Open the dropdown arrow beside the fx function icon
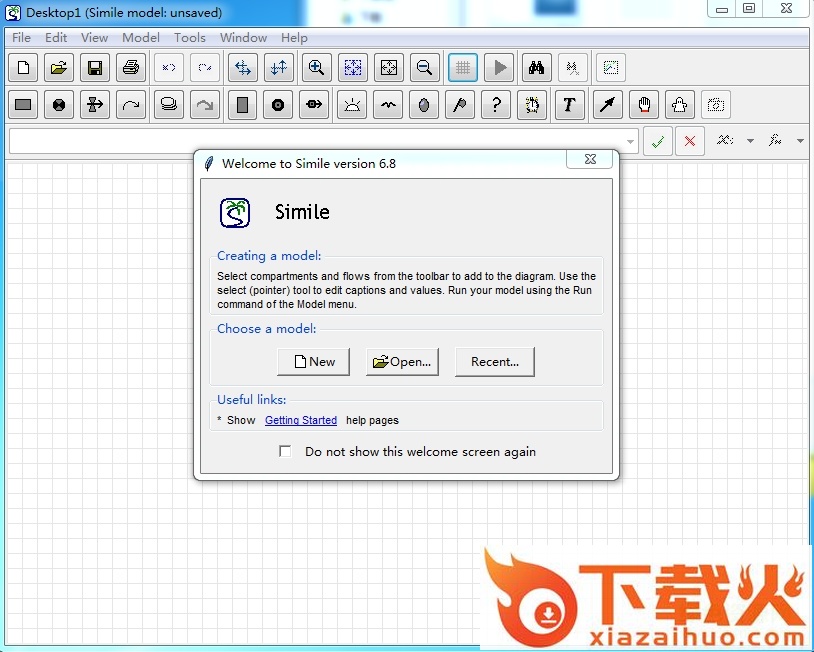The height and width of the screenshot is (652, 814). (799, 141)
